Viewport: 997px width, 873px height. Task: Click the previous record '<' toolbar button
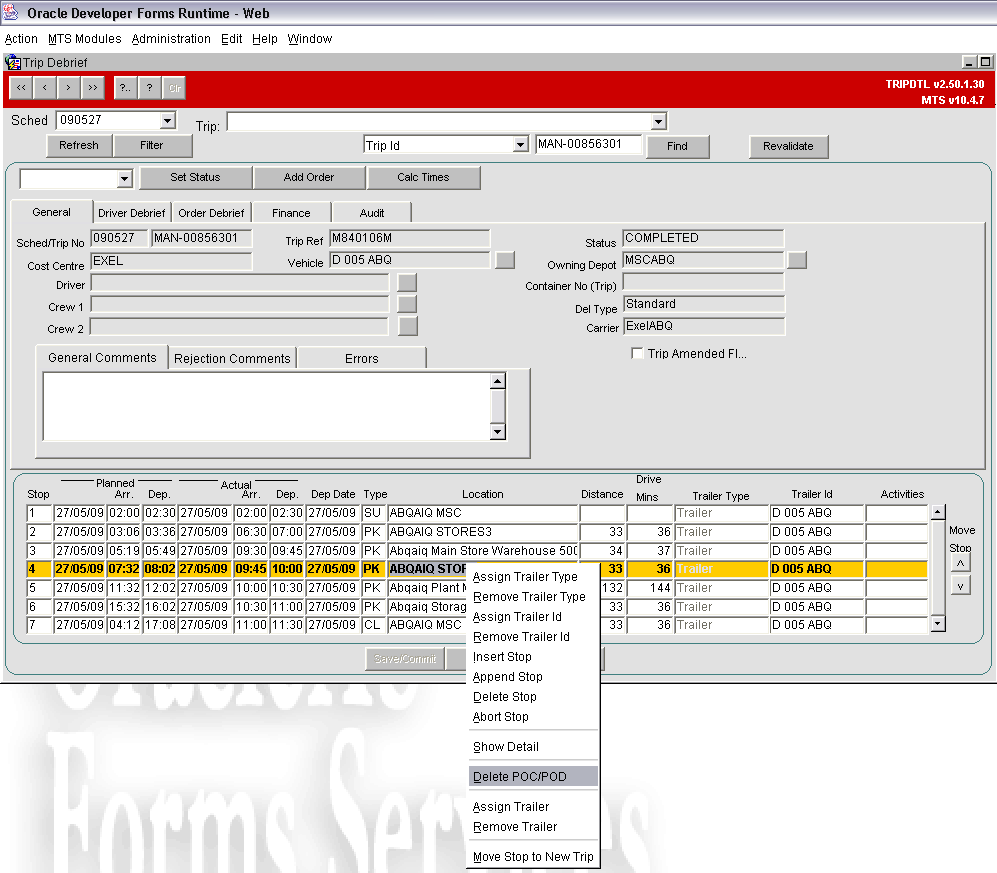click(x=45, y=88)
